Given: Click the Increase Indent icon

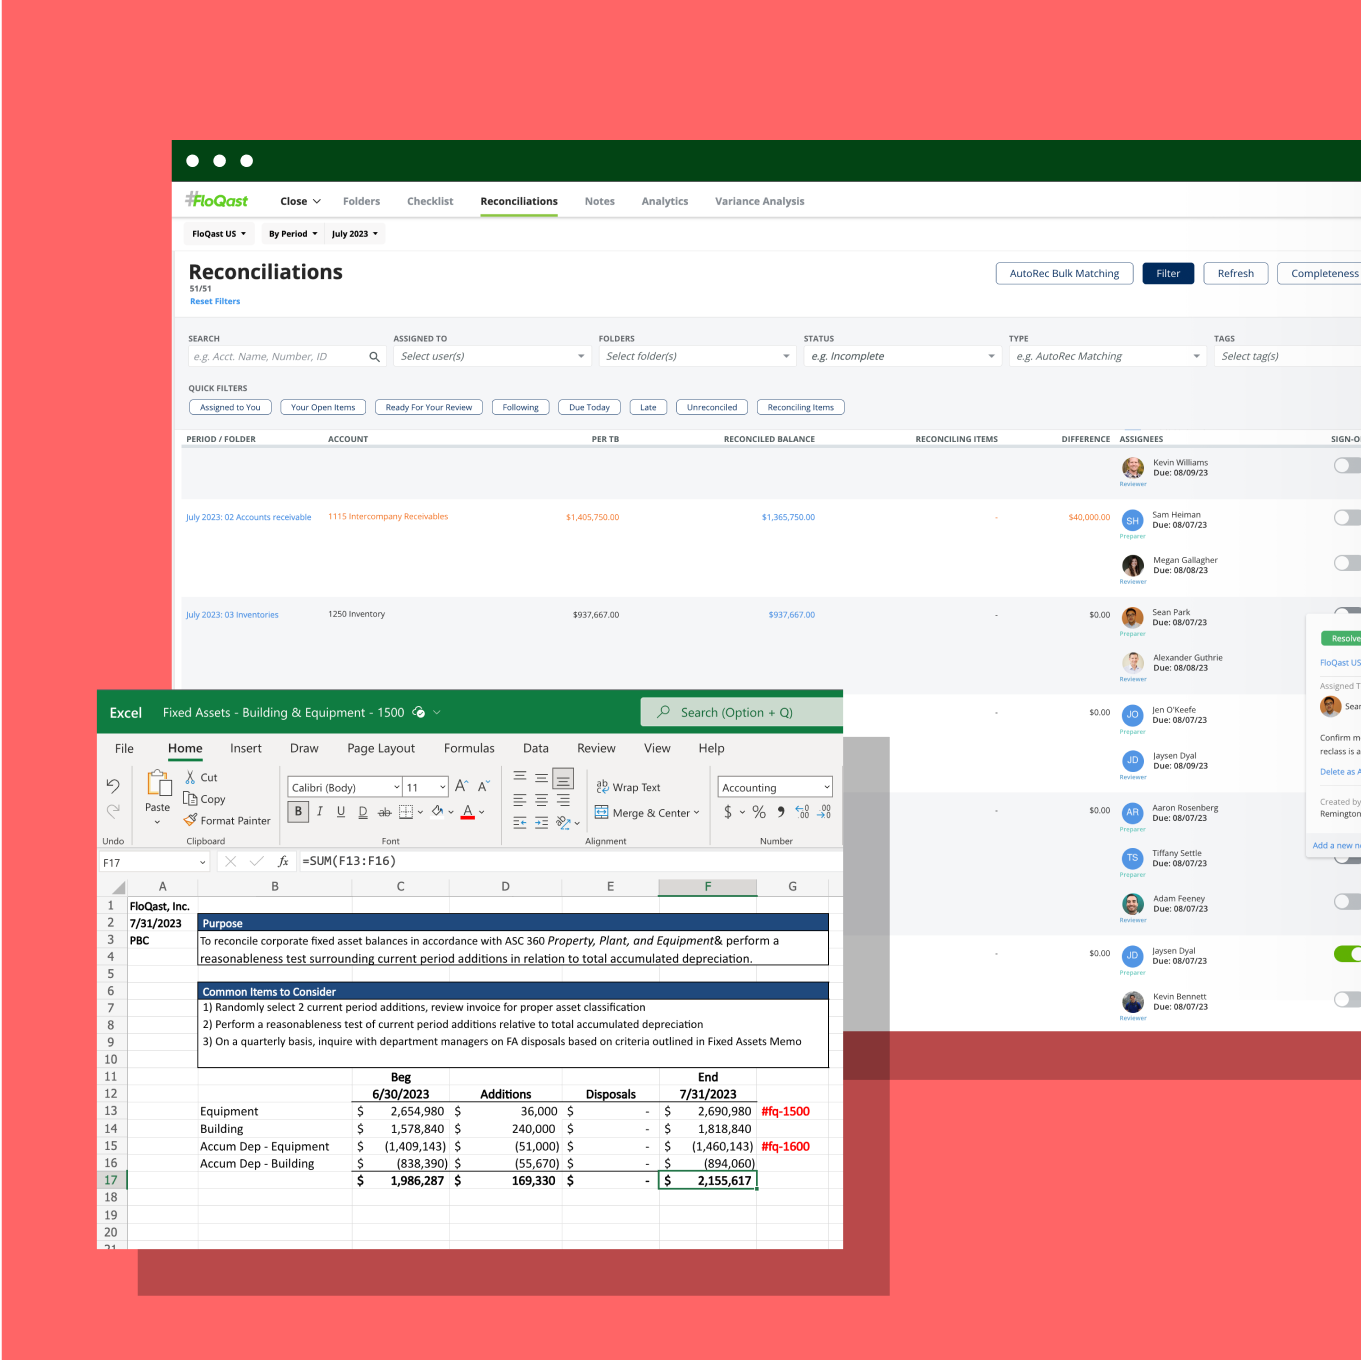Looking at the screenshot, I should 541,823.
